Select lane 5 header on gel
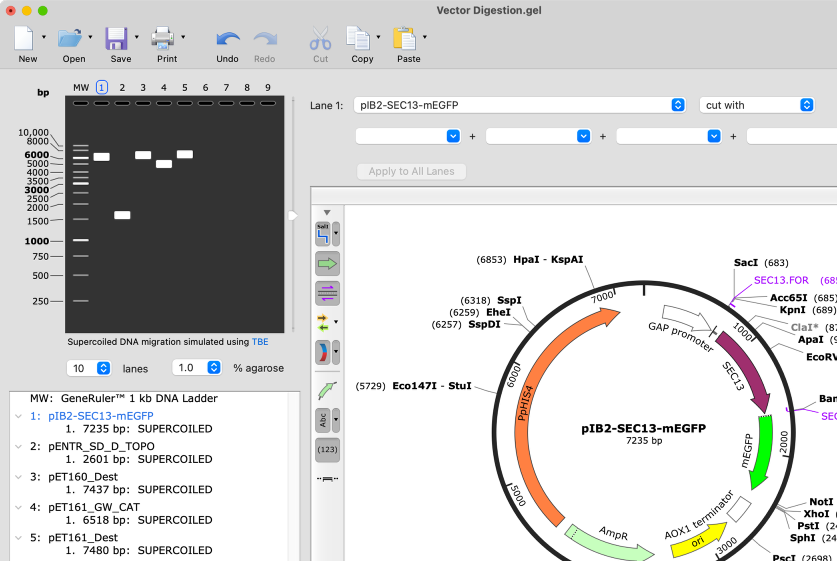Image resolution: width=837 pixels, height=561 pixels. click(x=185, y=88)
